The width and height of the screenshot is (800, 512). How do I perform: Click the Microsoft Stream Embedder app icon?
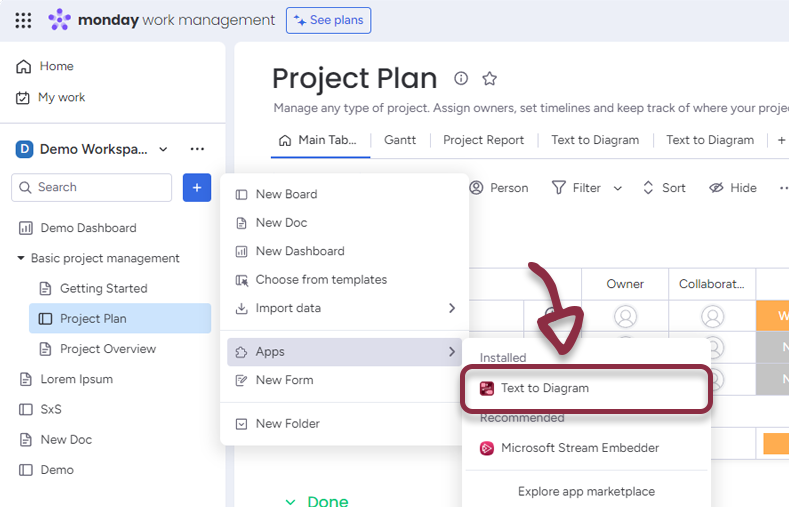click(487, 448)
